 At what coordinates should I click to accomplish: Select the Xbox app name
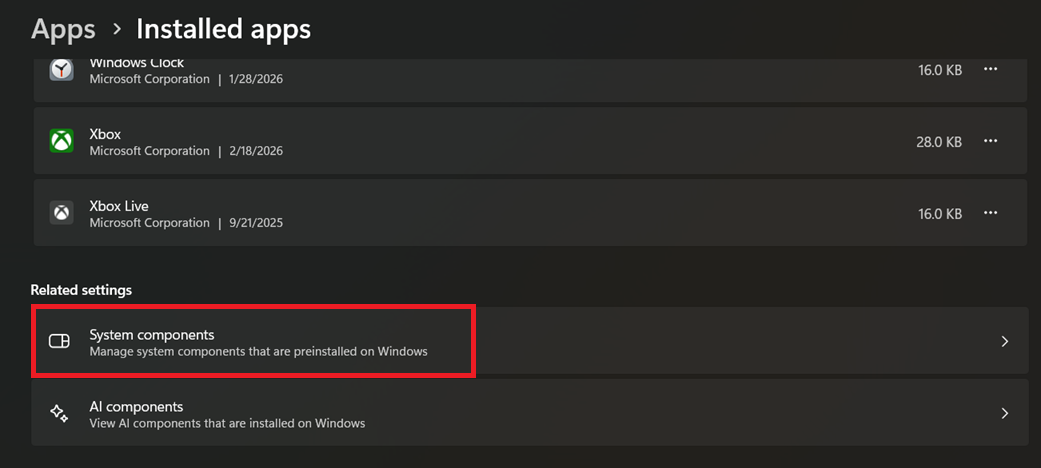click(105, 134)
